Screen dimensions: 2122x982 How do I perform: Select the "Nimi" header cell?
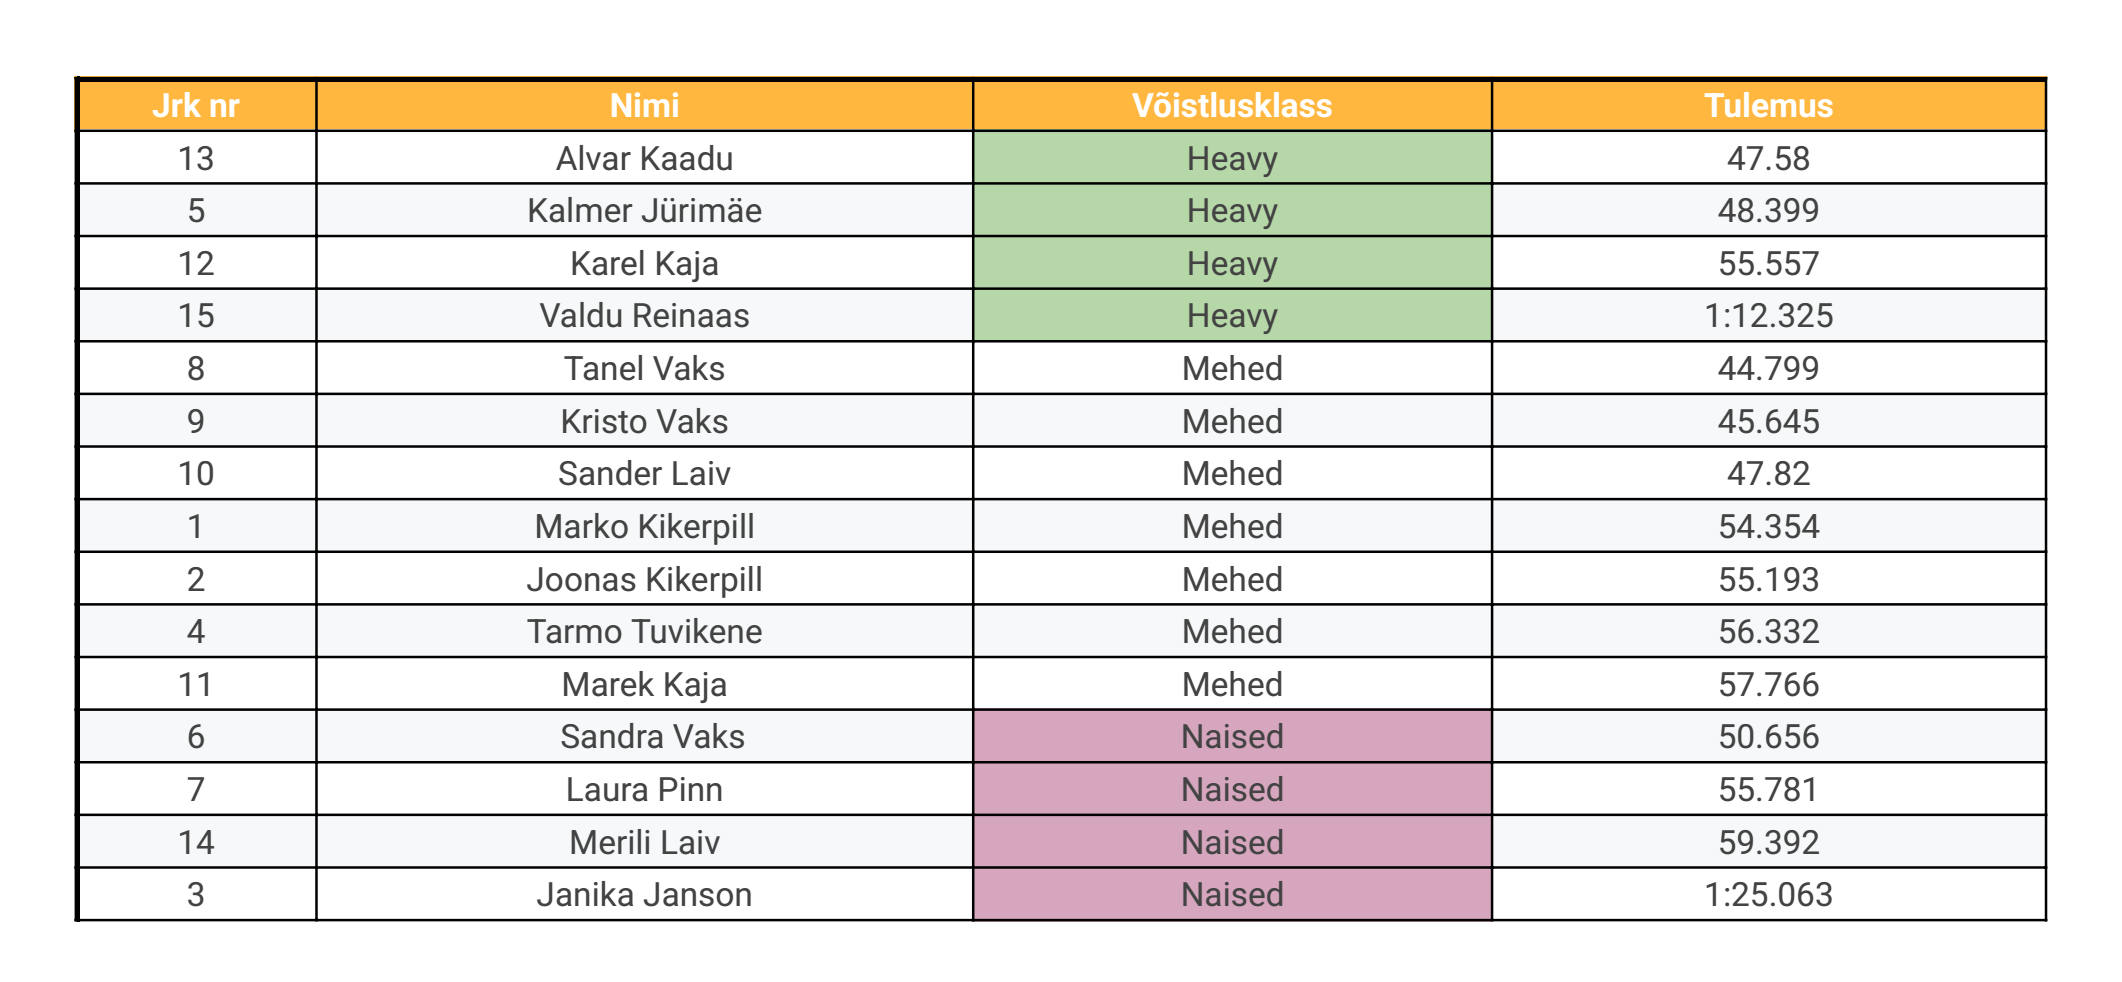(644, 106)
